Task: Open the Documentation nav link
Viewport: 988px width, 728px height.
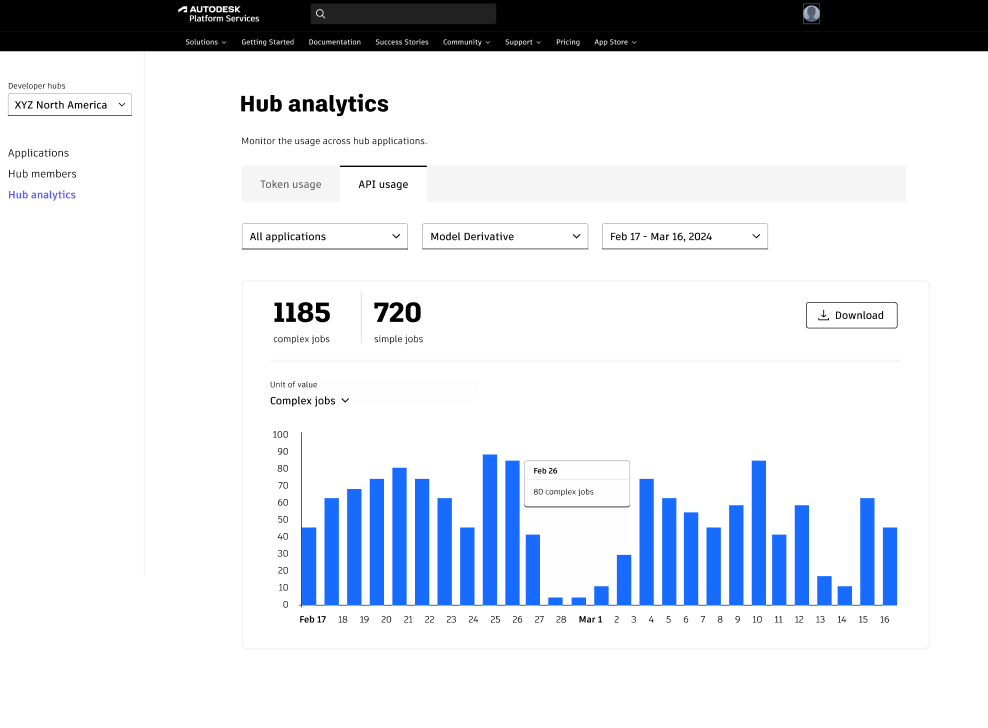Action: tap(334, 42)
